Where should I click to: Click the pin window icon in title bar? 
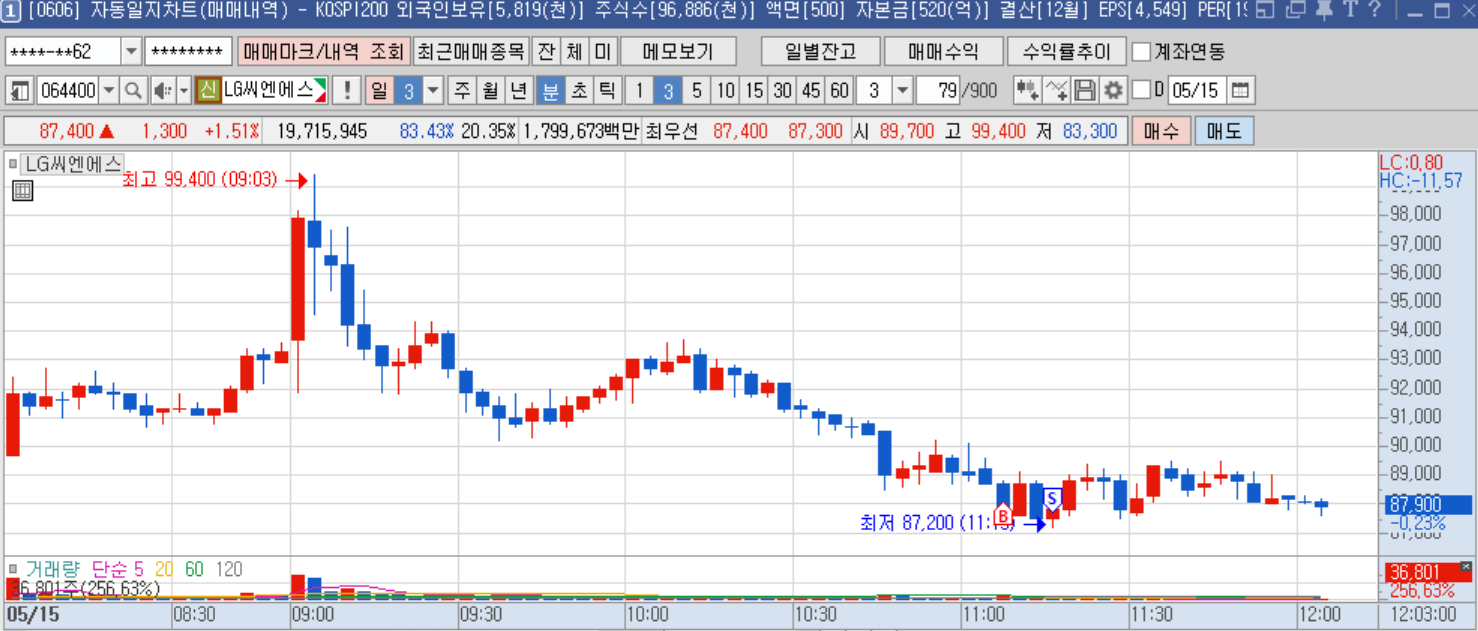[x=1323, y=11]
